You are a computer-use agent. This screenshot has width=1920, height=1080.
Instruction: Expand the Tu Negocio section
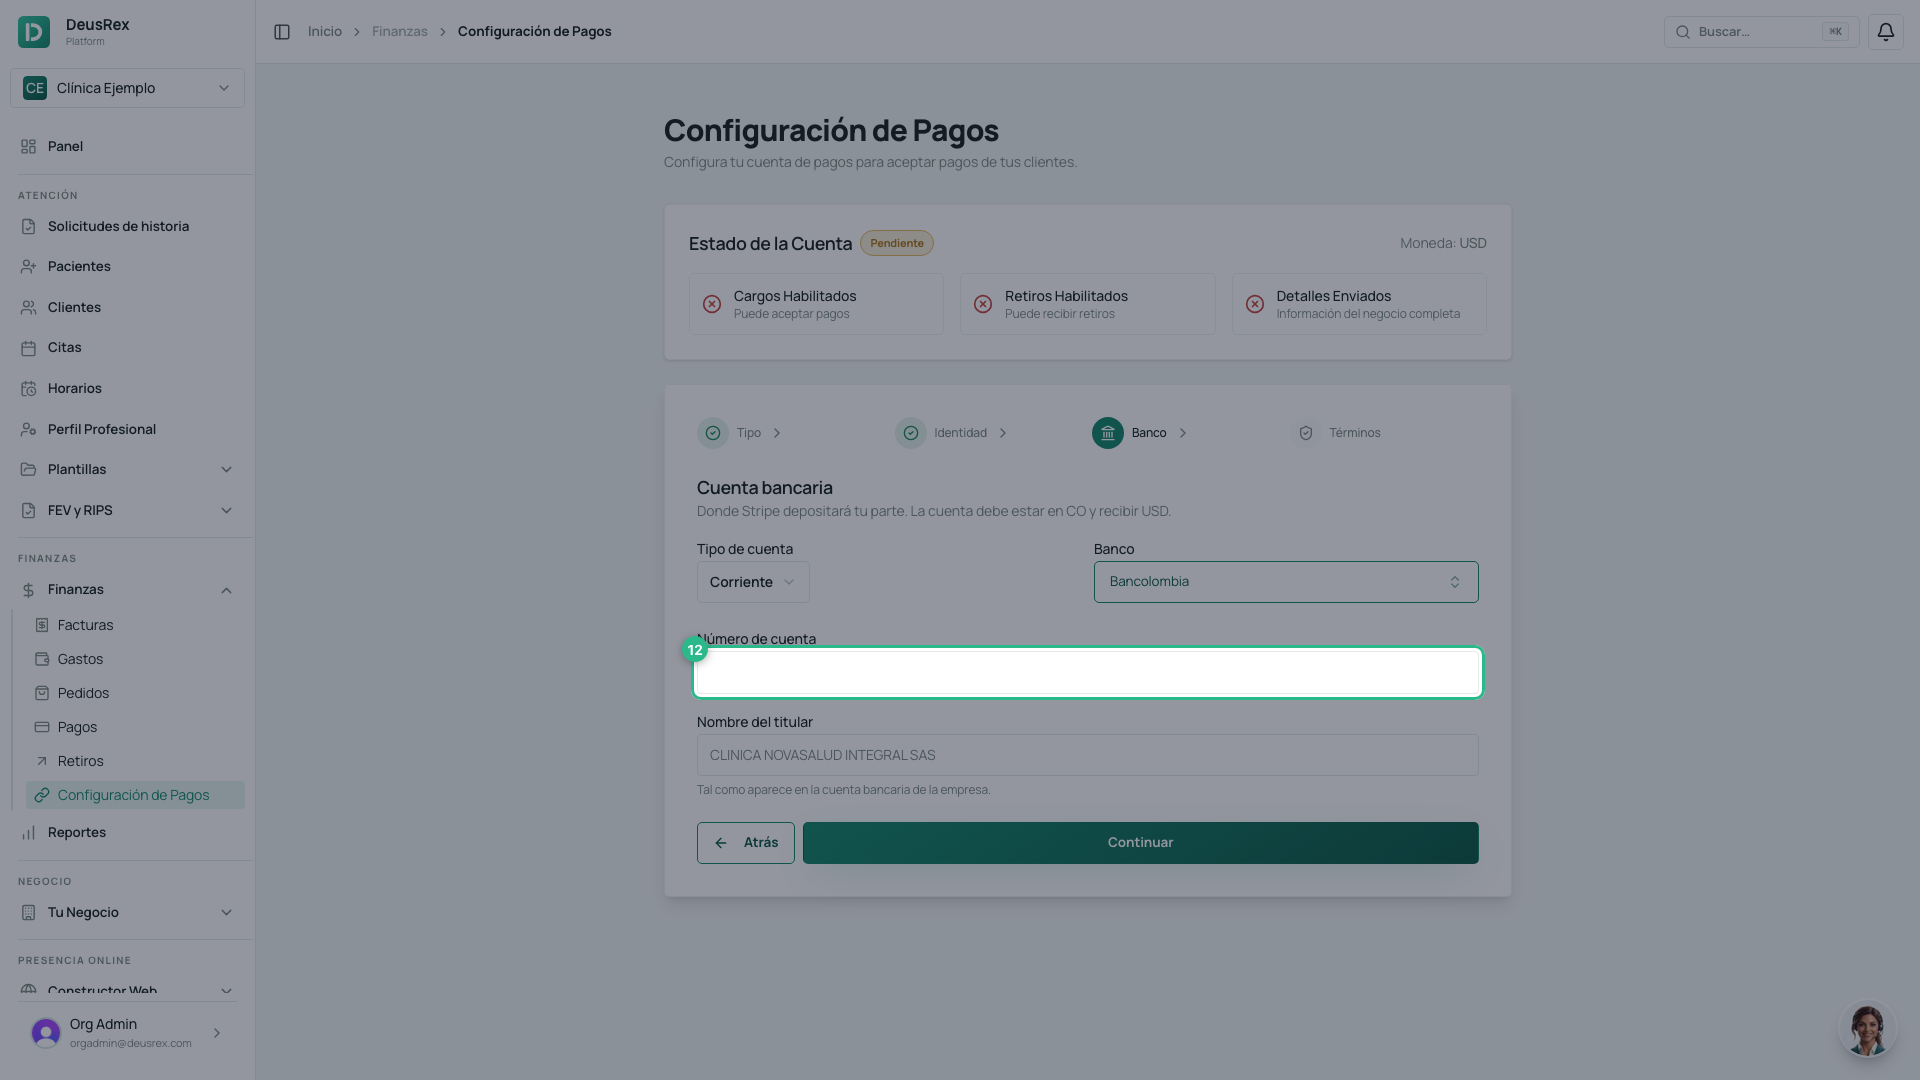(127, 912)
